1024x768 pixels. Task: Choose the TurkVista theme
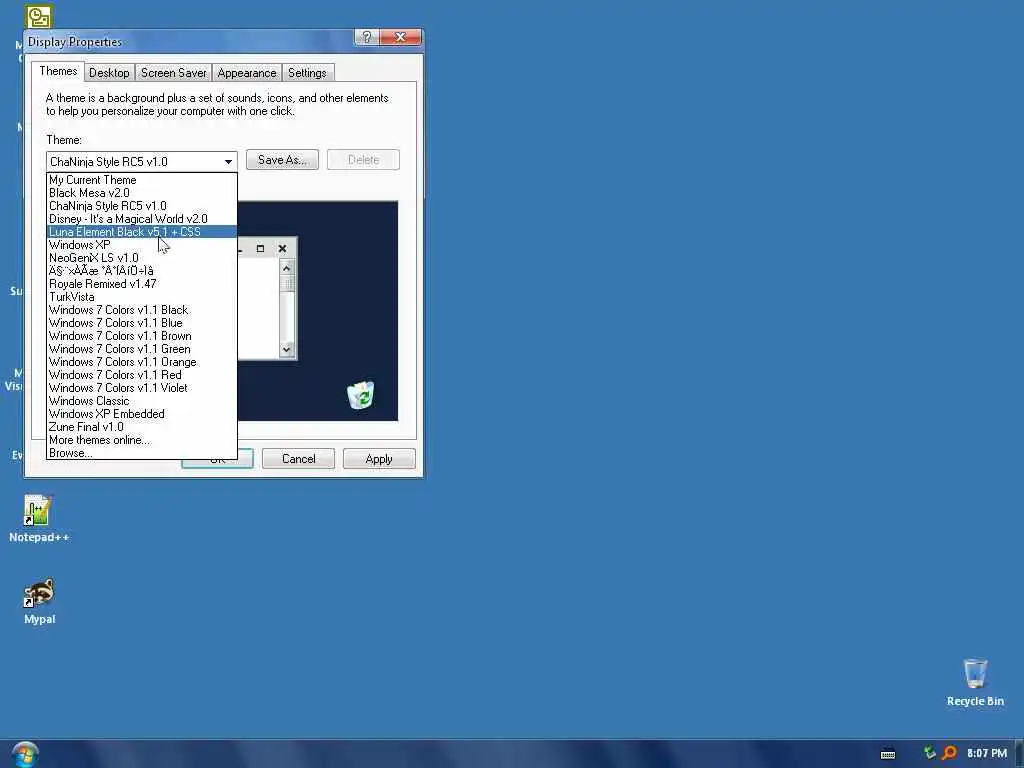[x=142, y=297]
